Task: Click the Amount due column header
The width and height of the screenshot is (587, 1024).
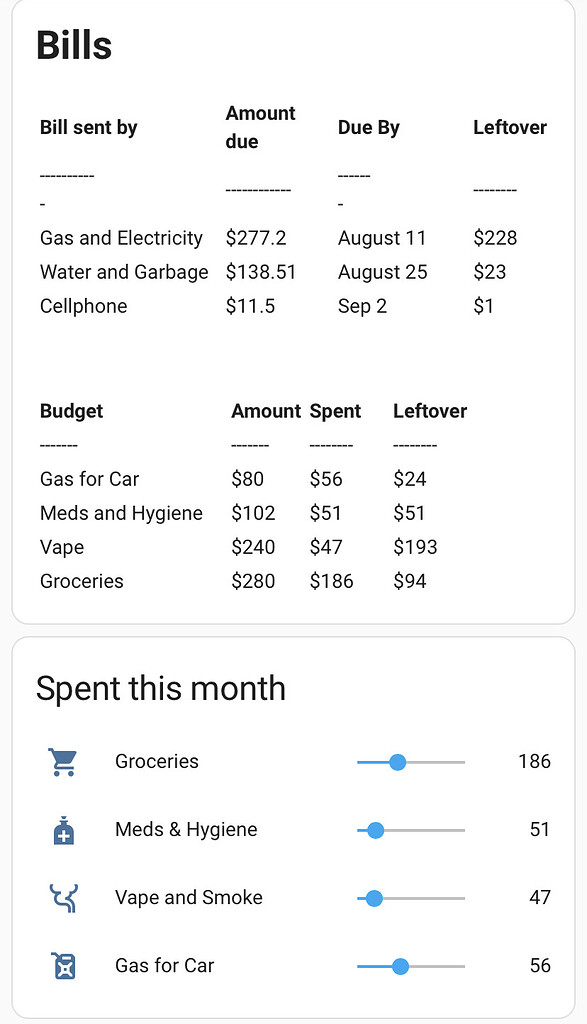Action: (x=260, y=126)
